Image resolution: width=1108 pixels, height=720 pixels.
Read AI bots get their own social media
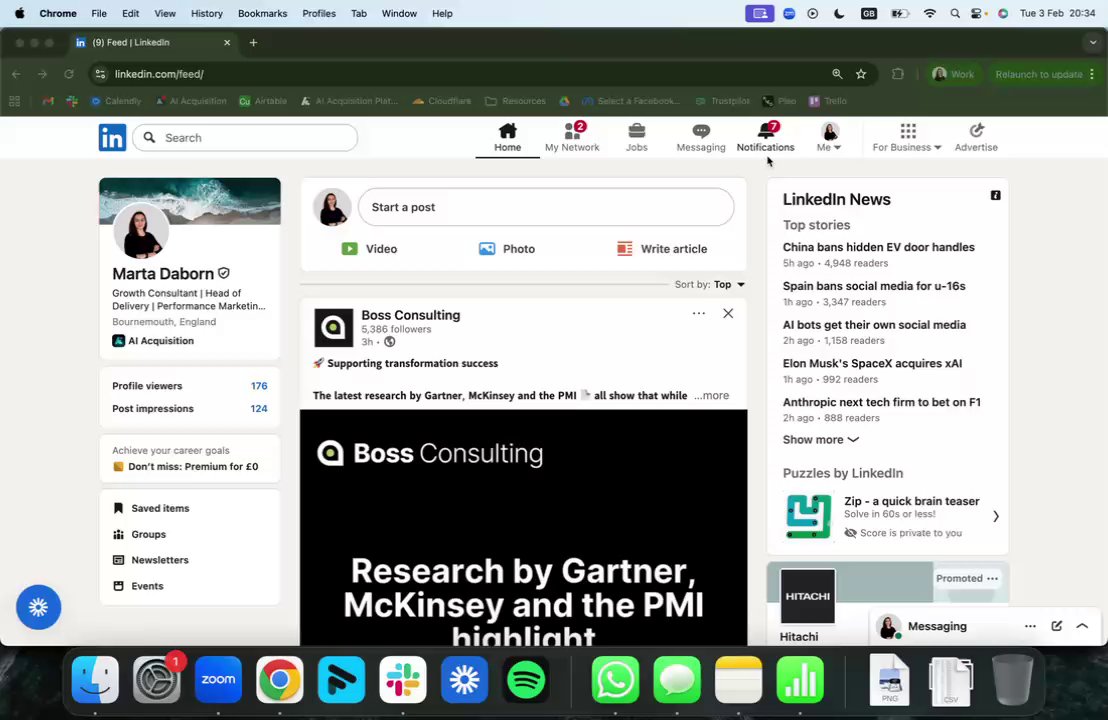[x=874, y=325]
